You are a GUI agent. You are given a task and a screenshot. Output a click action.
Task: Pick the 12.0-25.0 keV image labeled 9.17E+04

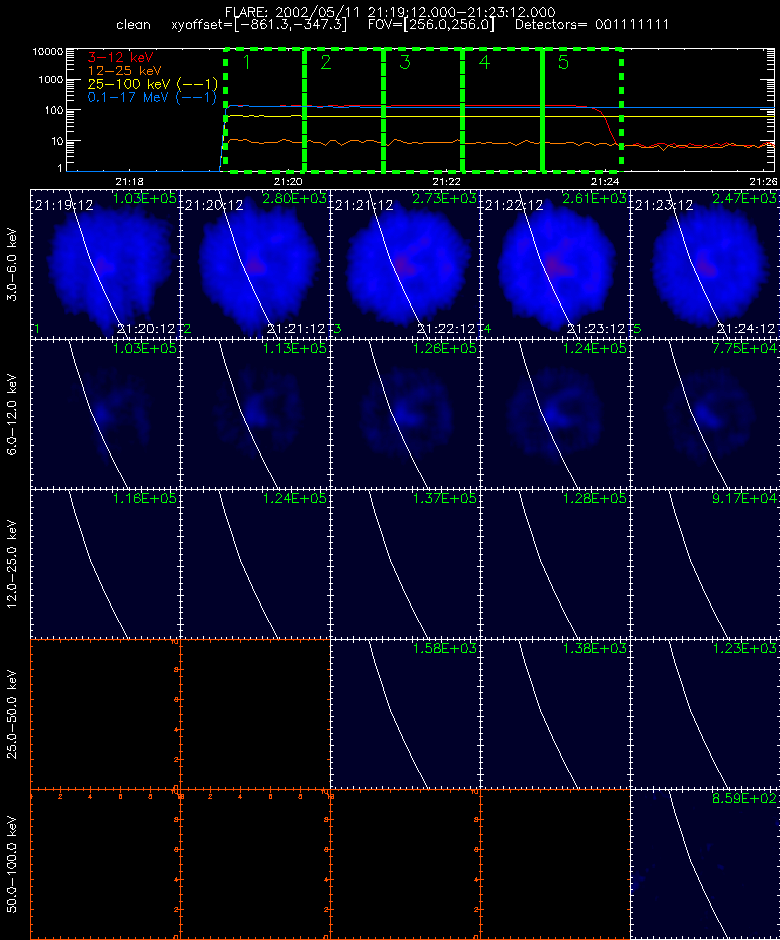click(x=705, y=564)
